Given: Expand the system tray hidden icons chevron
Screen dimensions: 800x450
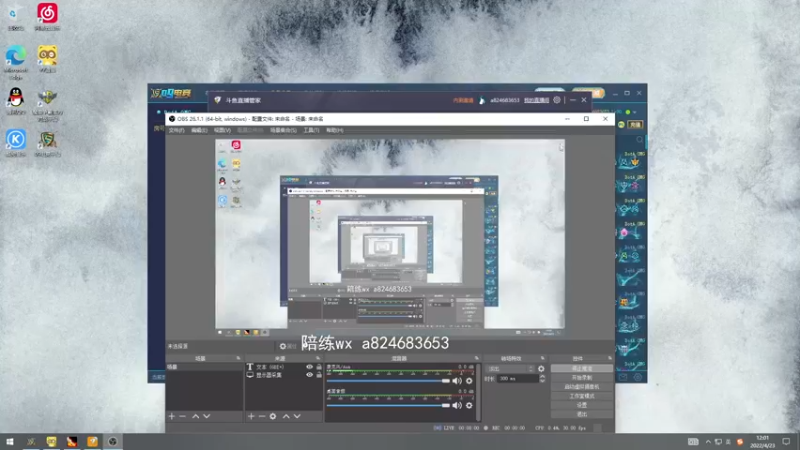Looking at the screenshot, I should tap(708, 441).
